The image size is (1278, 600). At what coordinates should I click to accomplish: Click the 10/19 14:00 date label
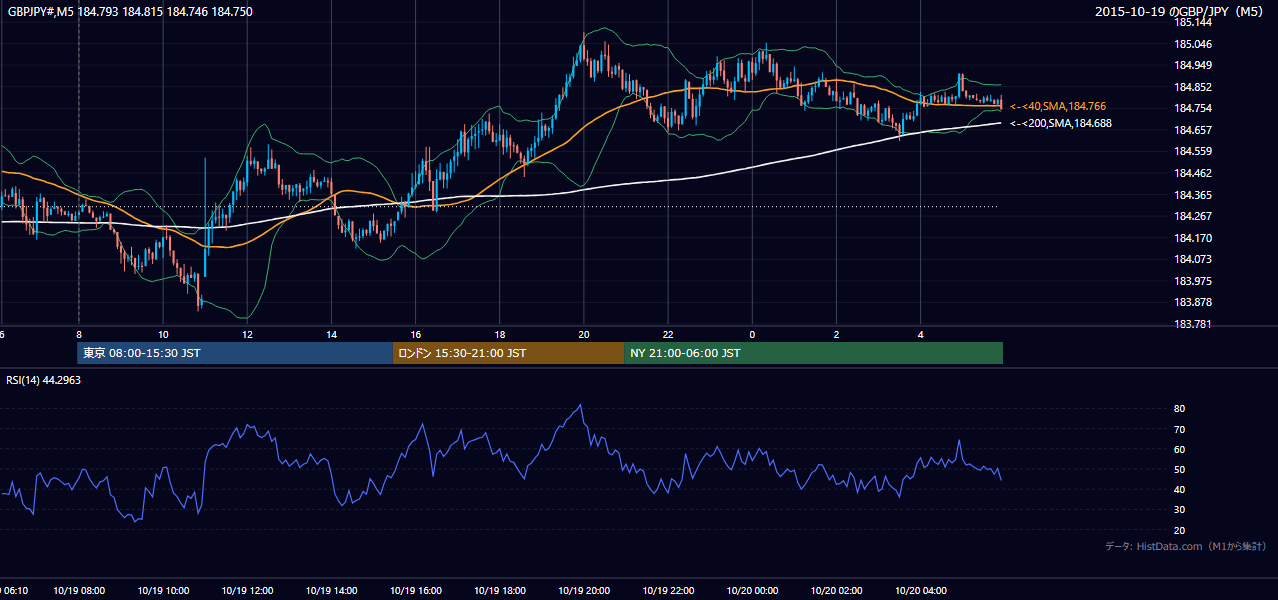[331, 591]
